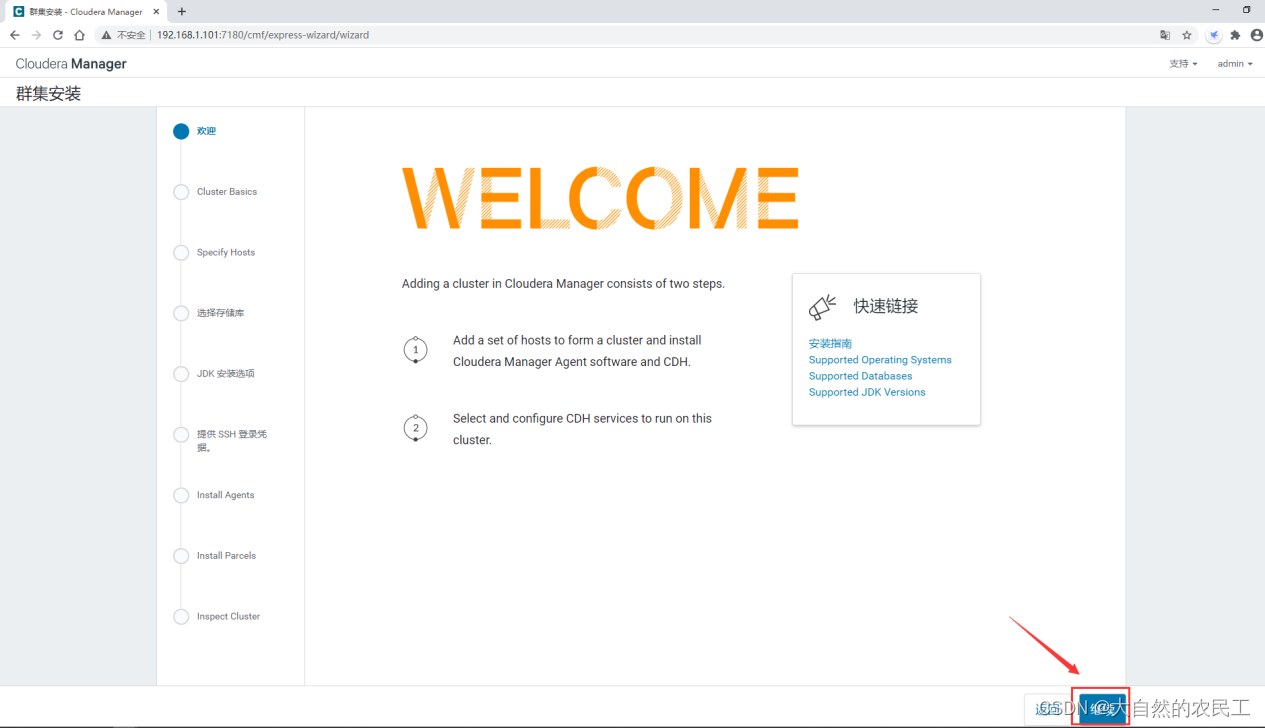The width and height of the screenshot is (1265, 728).
Task: Open the extensions puzzle icon
Action: [1235, 35]
